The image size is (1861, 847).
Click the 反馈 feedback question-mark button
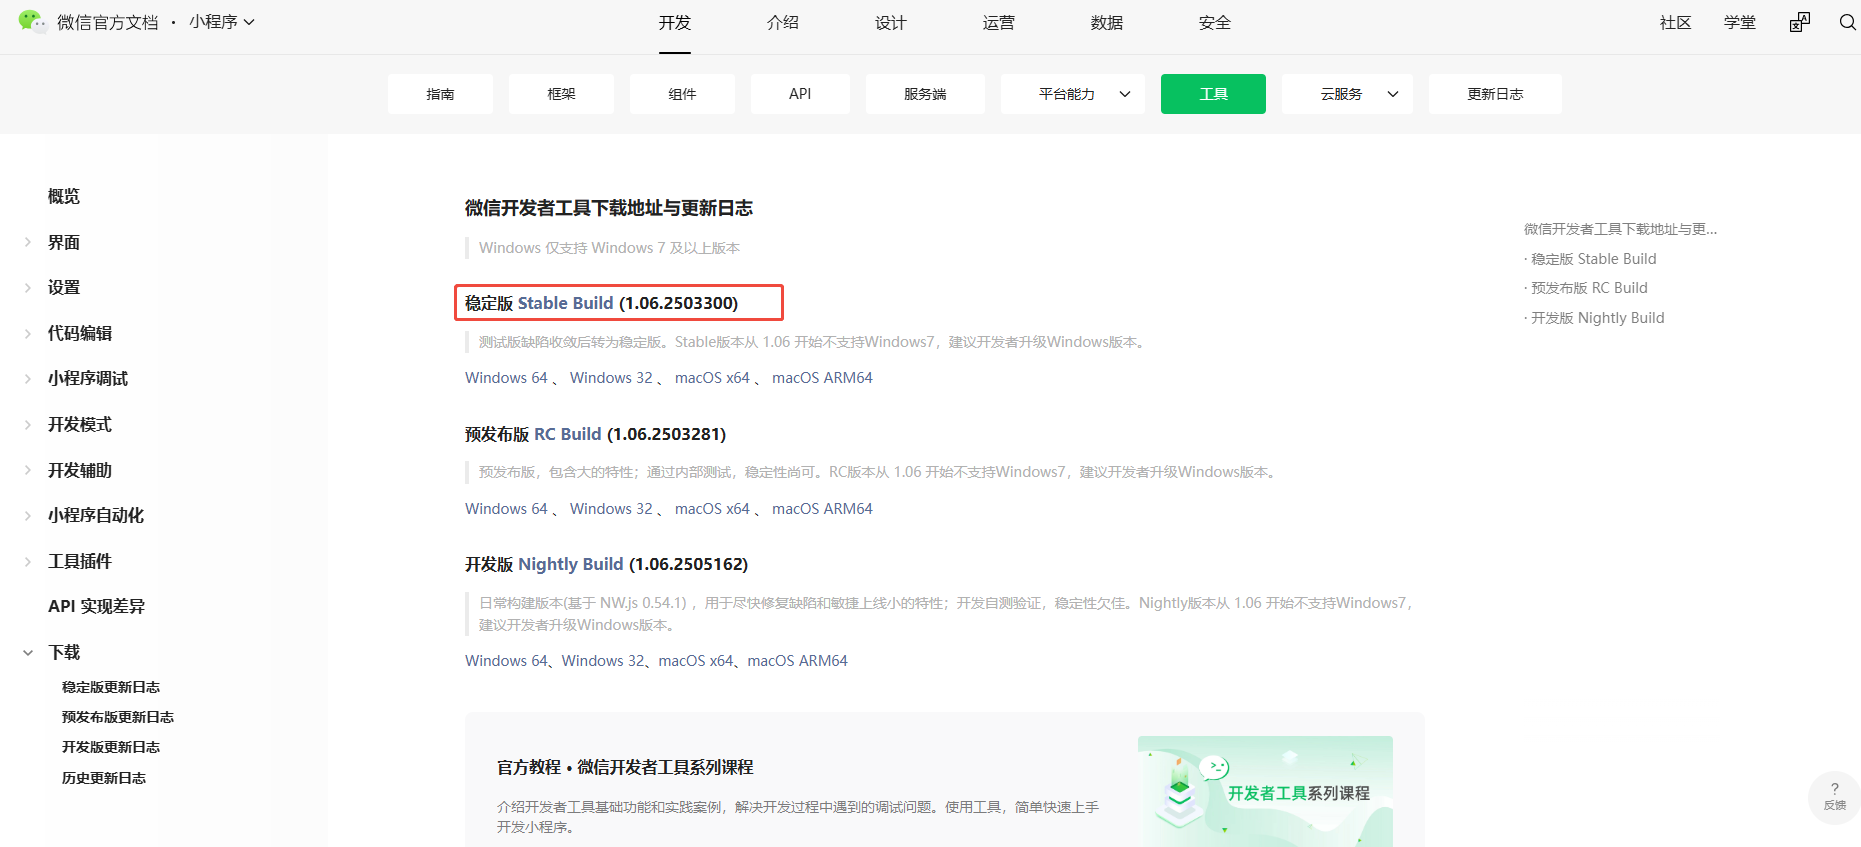pyautogui.click(x=1834, y=796)
